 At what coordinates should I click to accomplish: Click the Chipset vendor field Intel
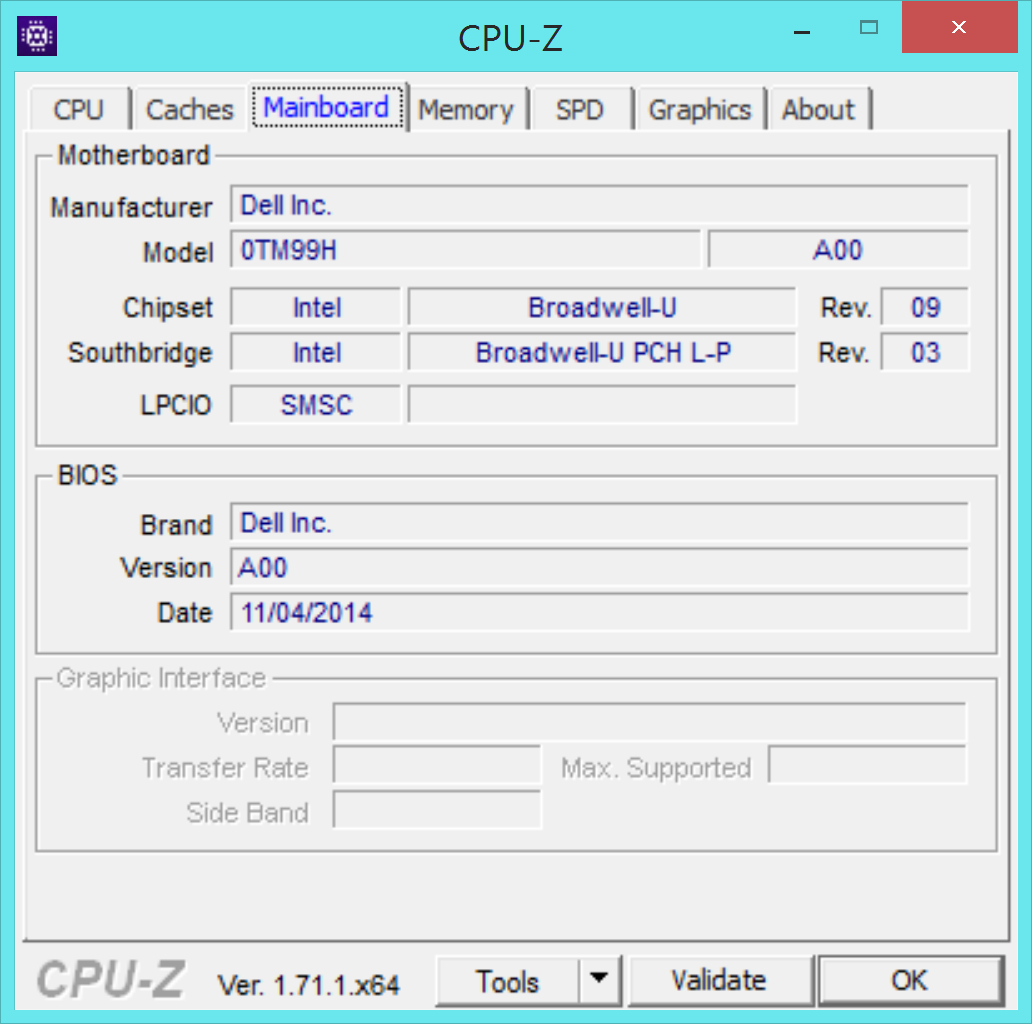pyautogui.click(x=316, y=307)
